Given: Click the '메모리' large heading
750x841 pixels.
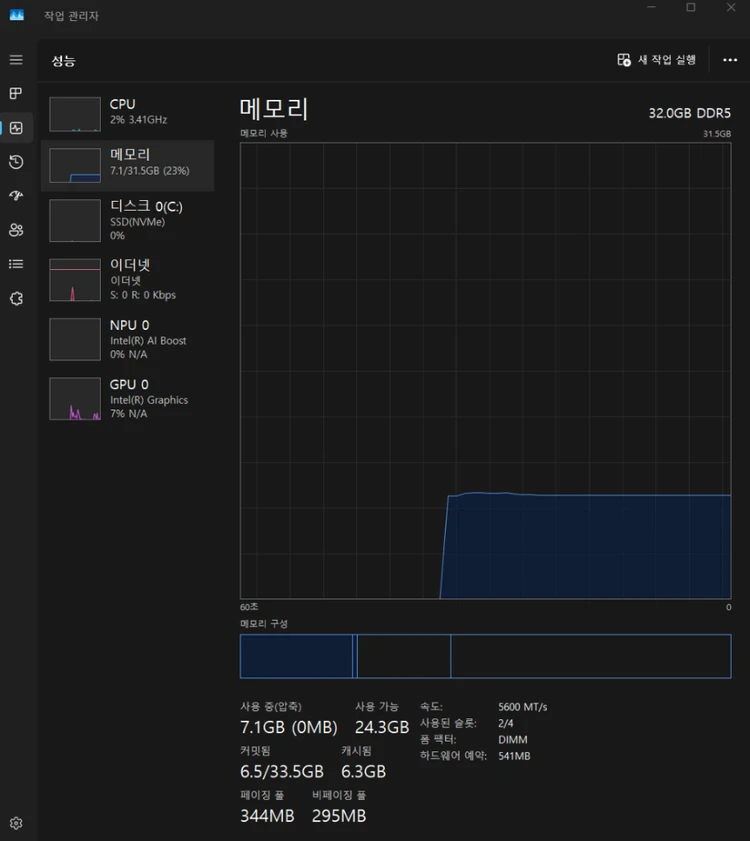Looking at the screenshot, I should click(x=274, y=109).
